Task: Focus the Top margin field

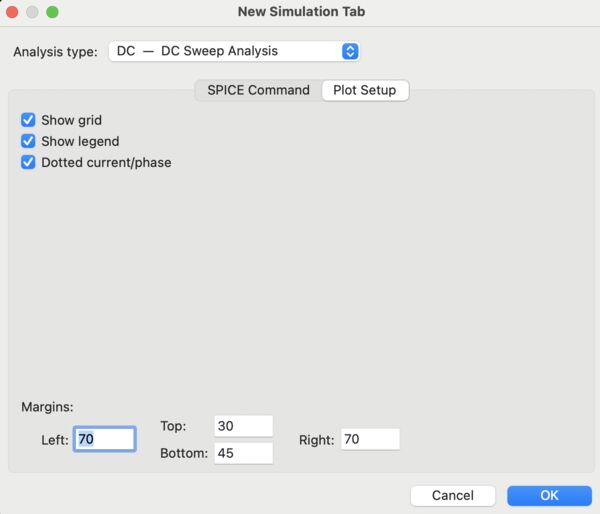Action: coord(243,426)
